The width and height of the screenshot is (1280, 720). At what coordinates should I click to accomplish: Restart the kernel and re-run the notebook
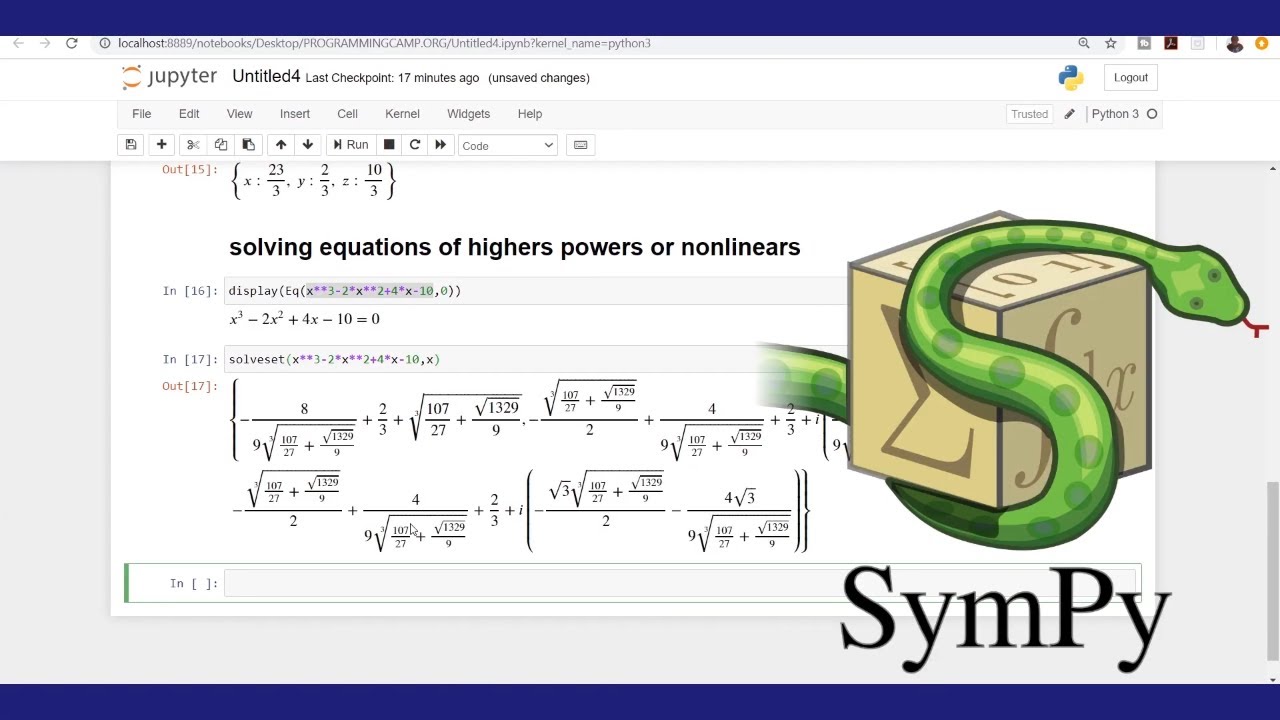(440, 145)
